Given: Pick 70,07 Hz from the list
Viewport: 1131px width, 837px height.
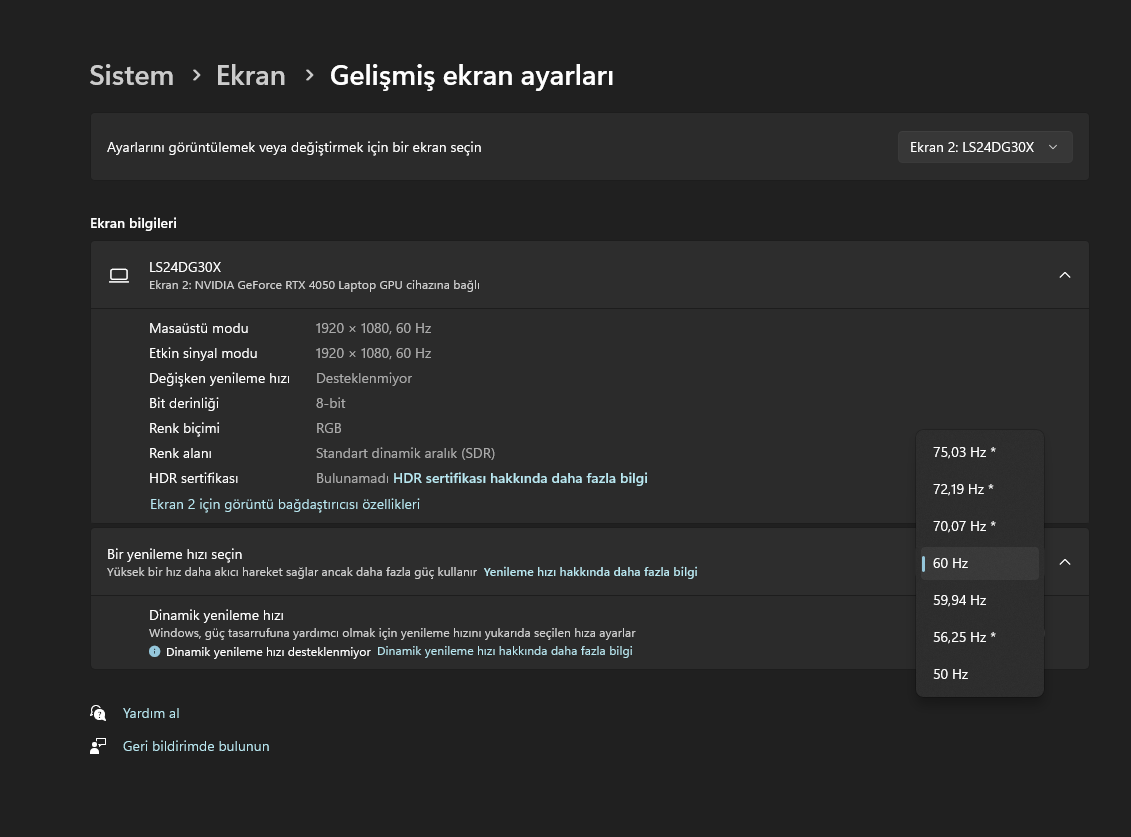Looking at the screenshot, I should pos(964,526).
